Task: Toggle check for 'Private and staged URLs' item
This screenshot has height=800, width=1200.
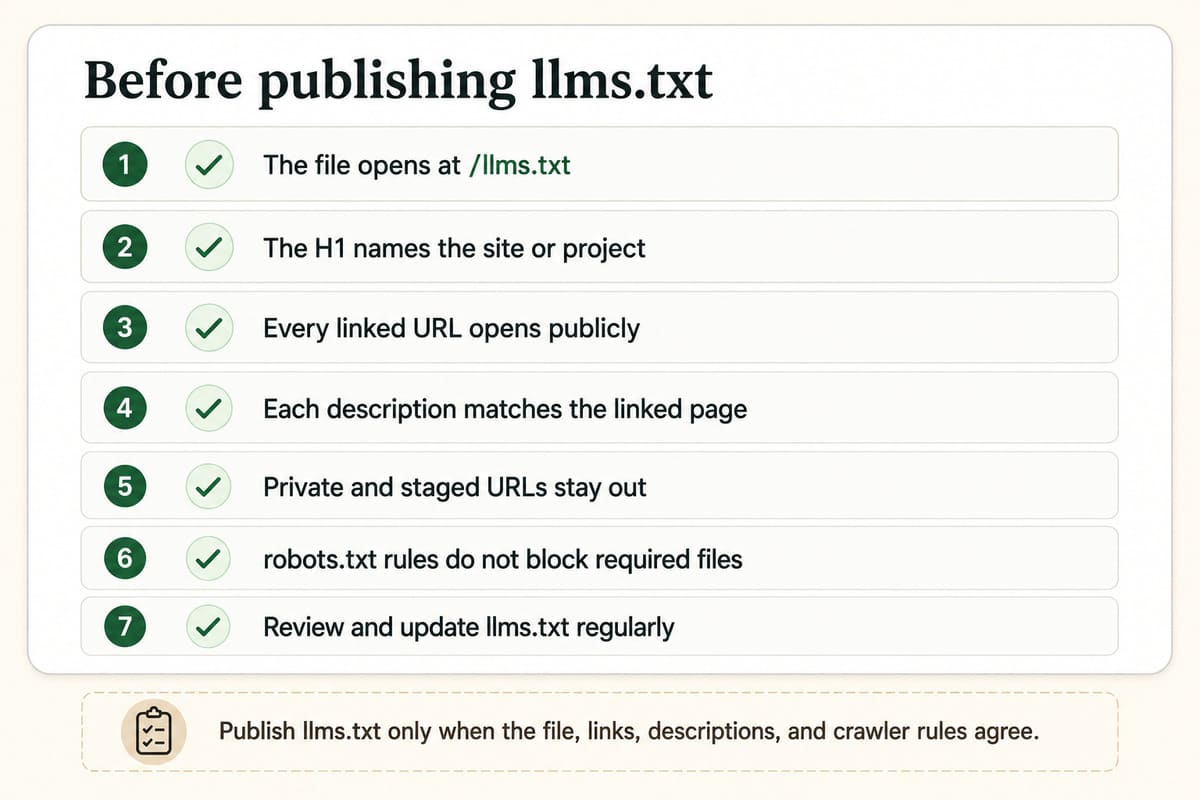Action: (209, 487)
